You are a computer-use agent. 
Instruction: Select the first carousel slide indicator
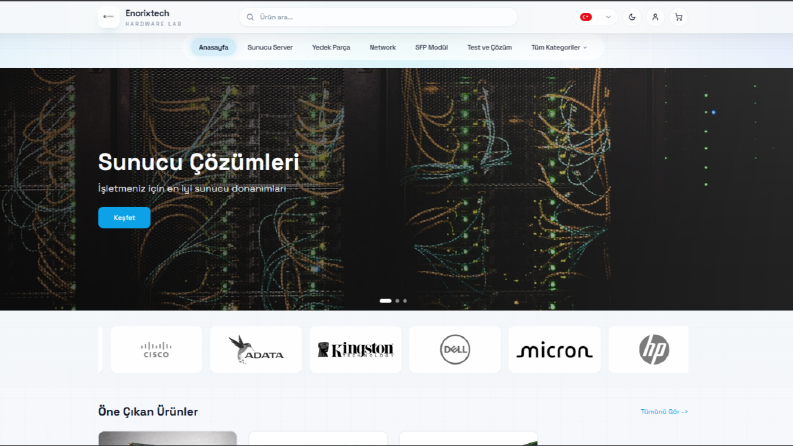point(385,301)
